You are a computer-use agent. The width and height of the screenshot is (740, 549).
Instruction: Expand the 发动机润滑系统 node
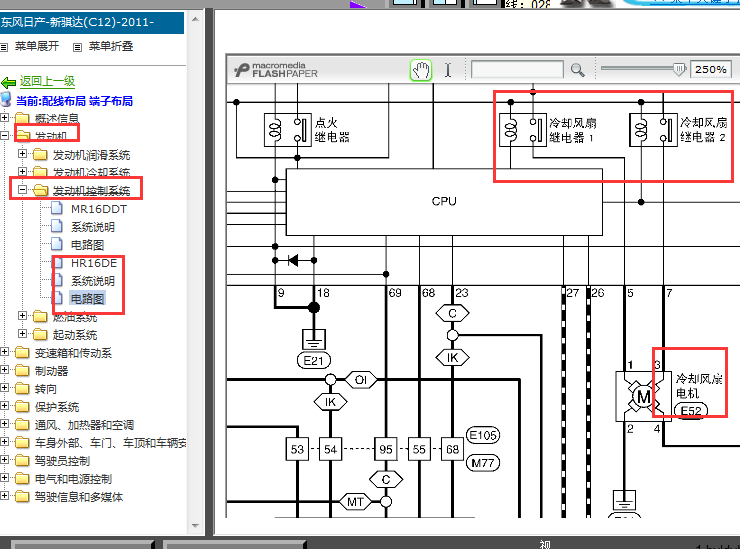(22, 153)
